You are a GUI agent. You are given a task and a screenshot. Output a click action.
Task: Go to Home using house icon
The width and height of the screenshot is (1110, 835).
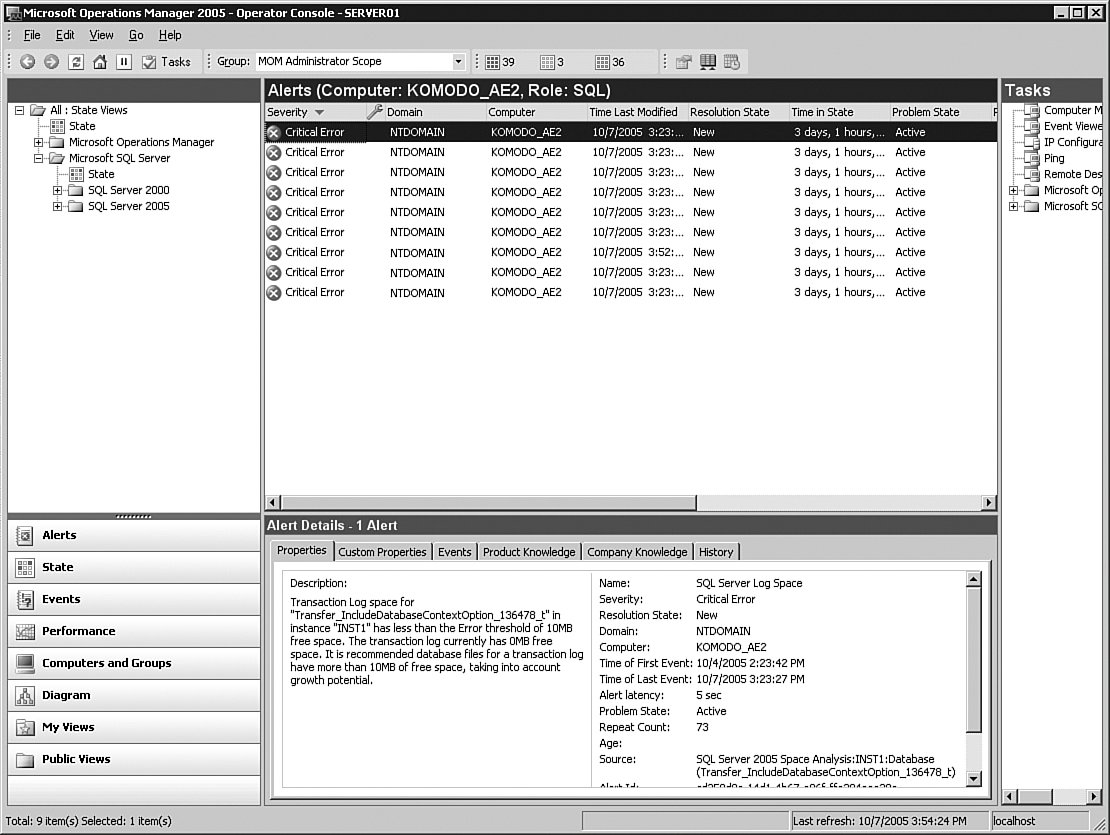[x=100, y=62]
